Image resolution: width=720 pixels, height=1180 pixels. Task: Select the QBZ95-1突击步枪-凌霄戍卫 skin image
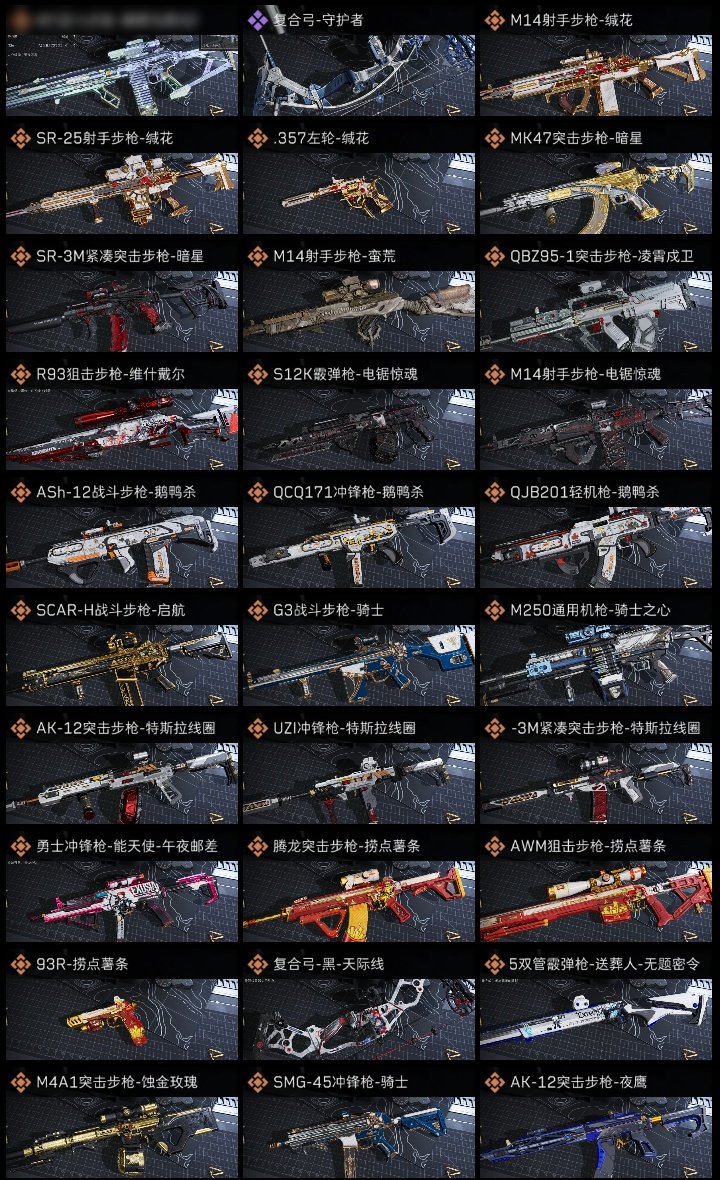tap(596, 312)
